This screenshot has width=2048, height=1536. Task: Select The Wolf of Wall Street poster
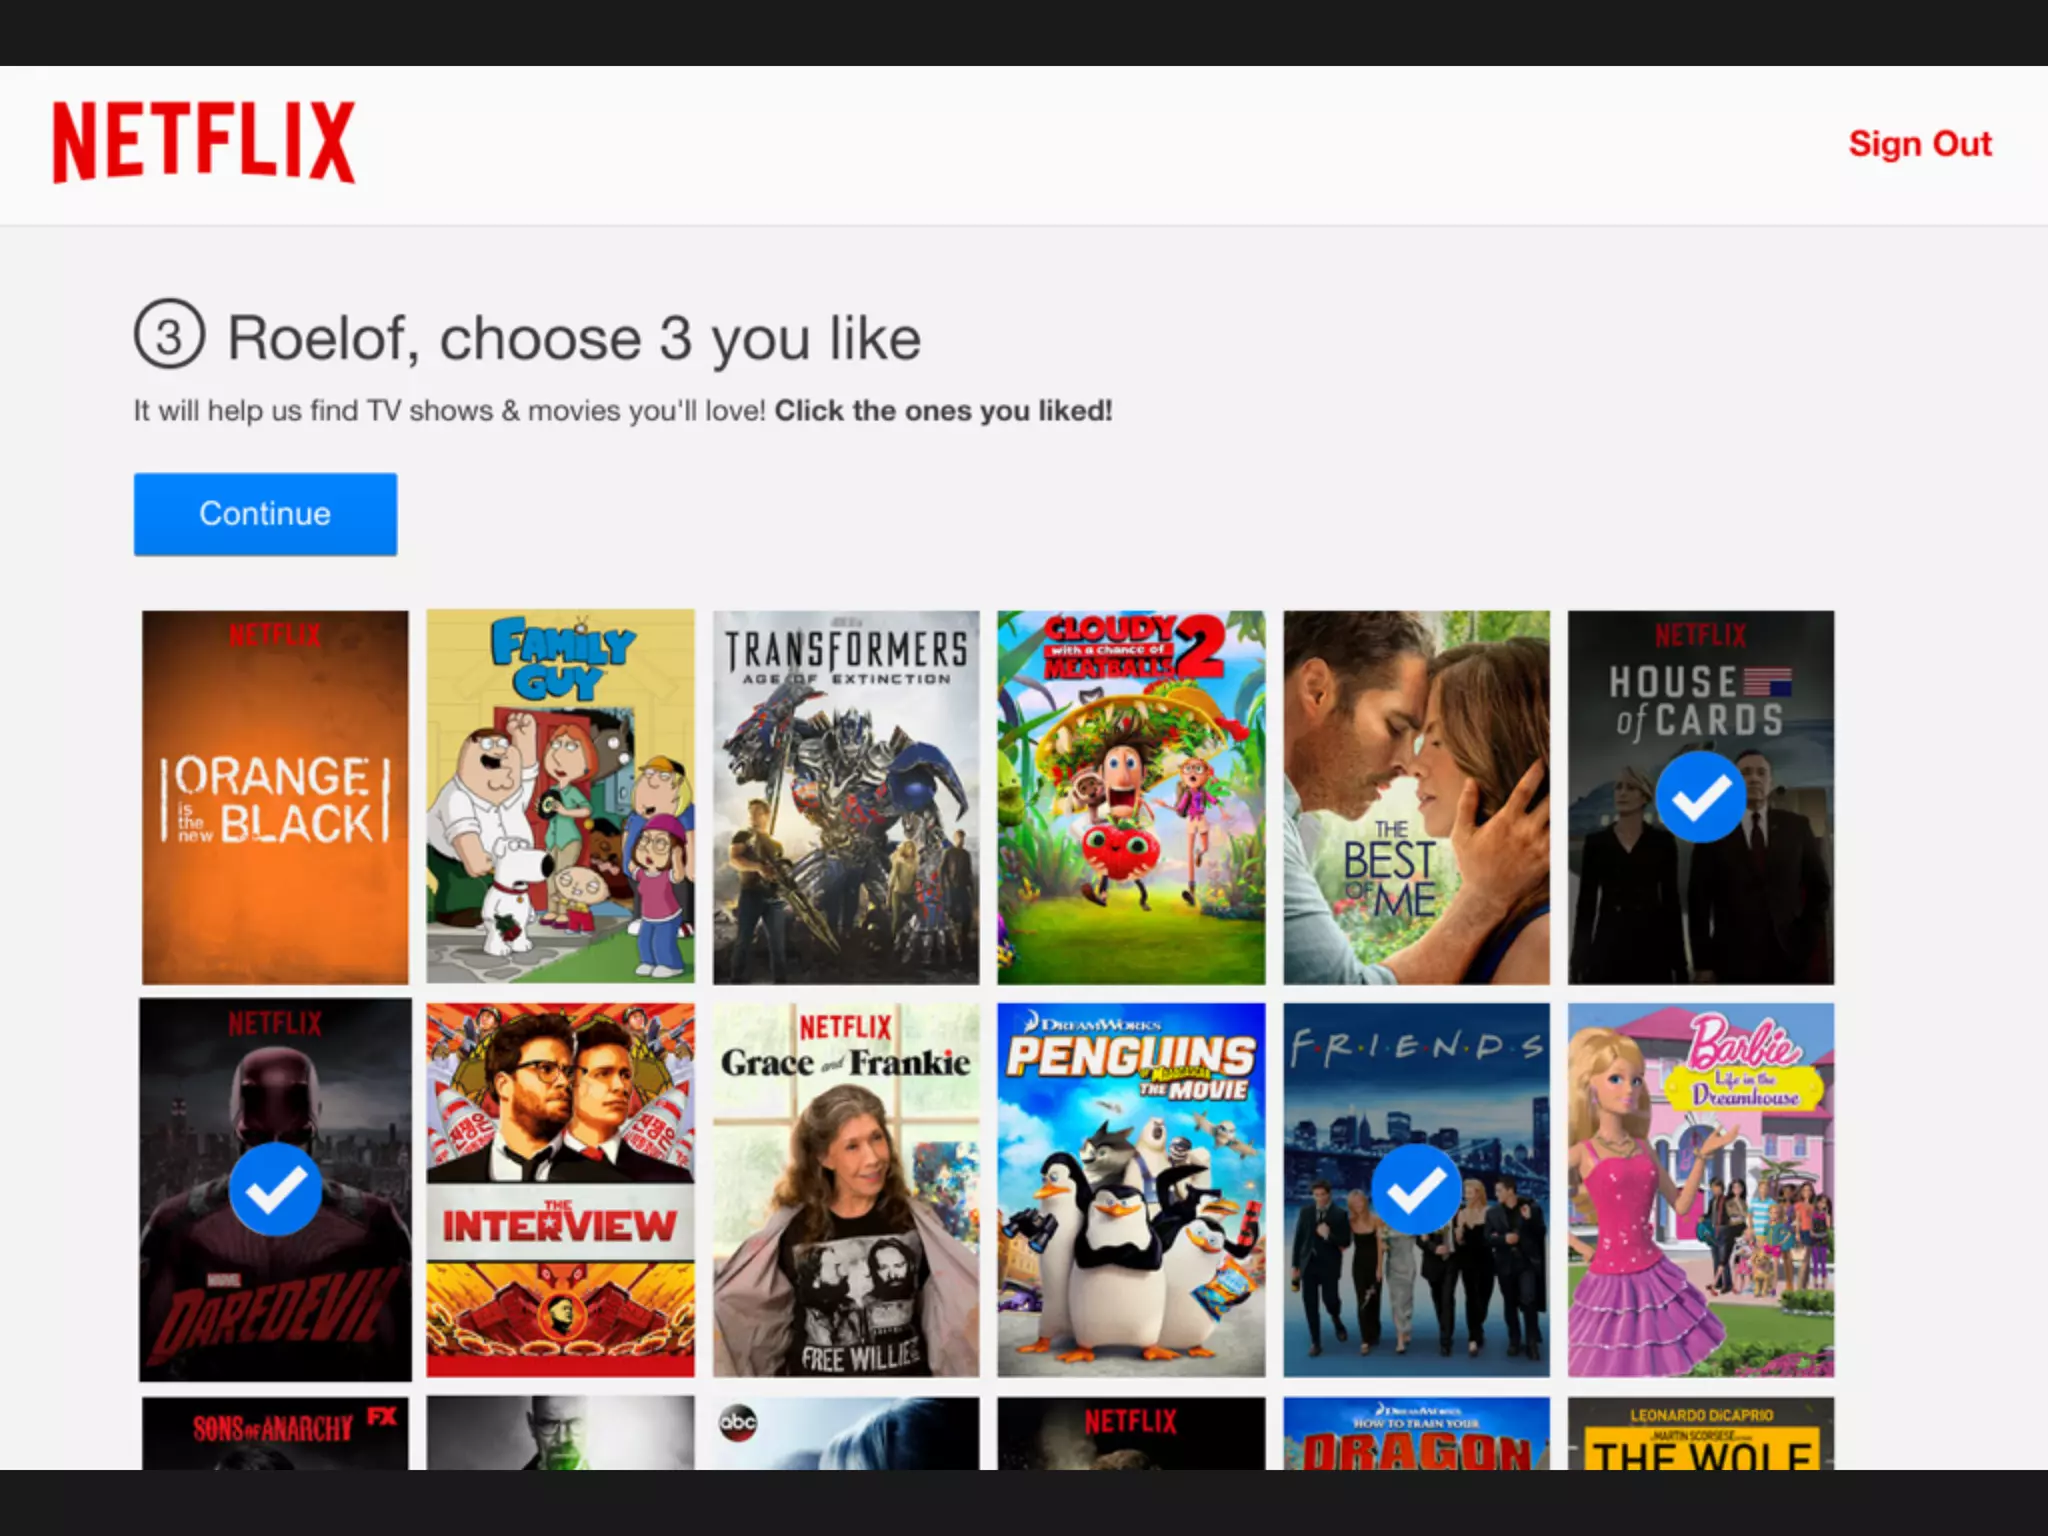point(1700,1433)
